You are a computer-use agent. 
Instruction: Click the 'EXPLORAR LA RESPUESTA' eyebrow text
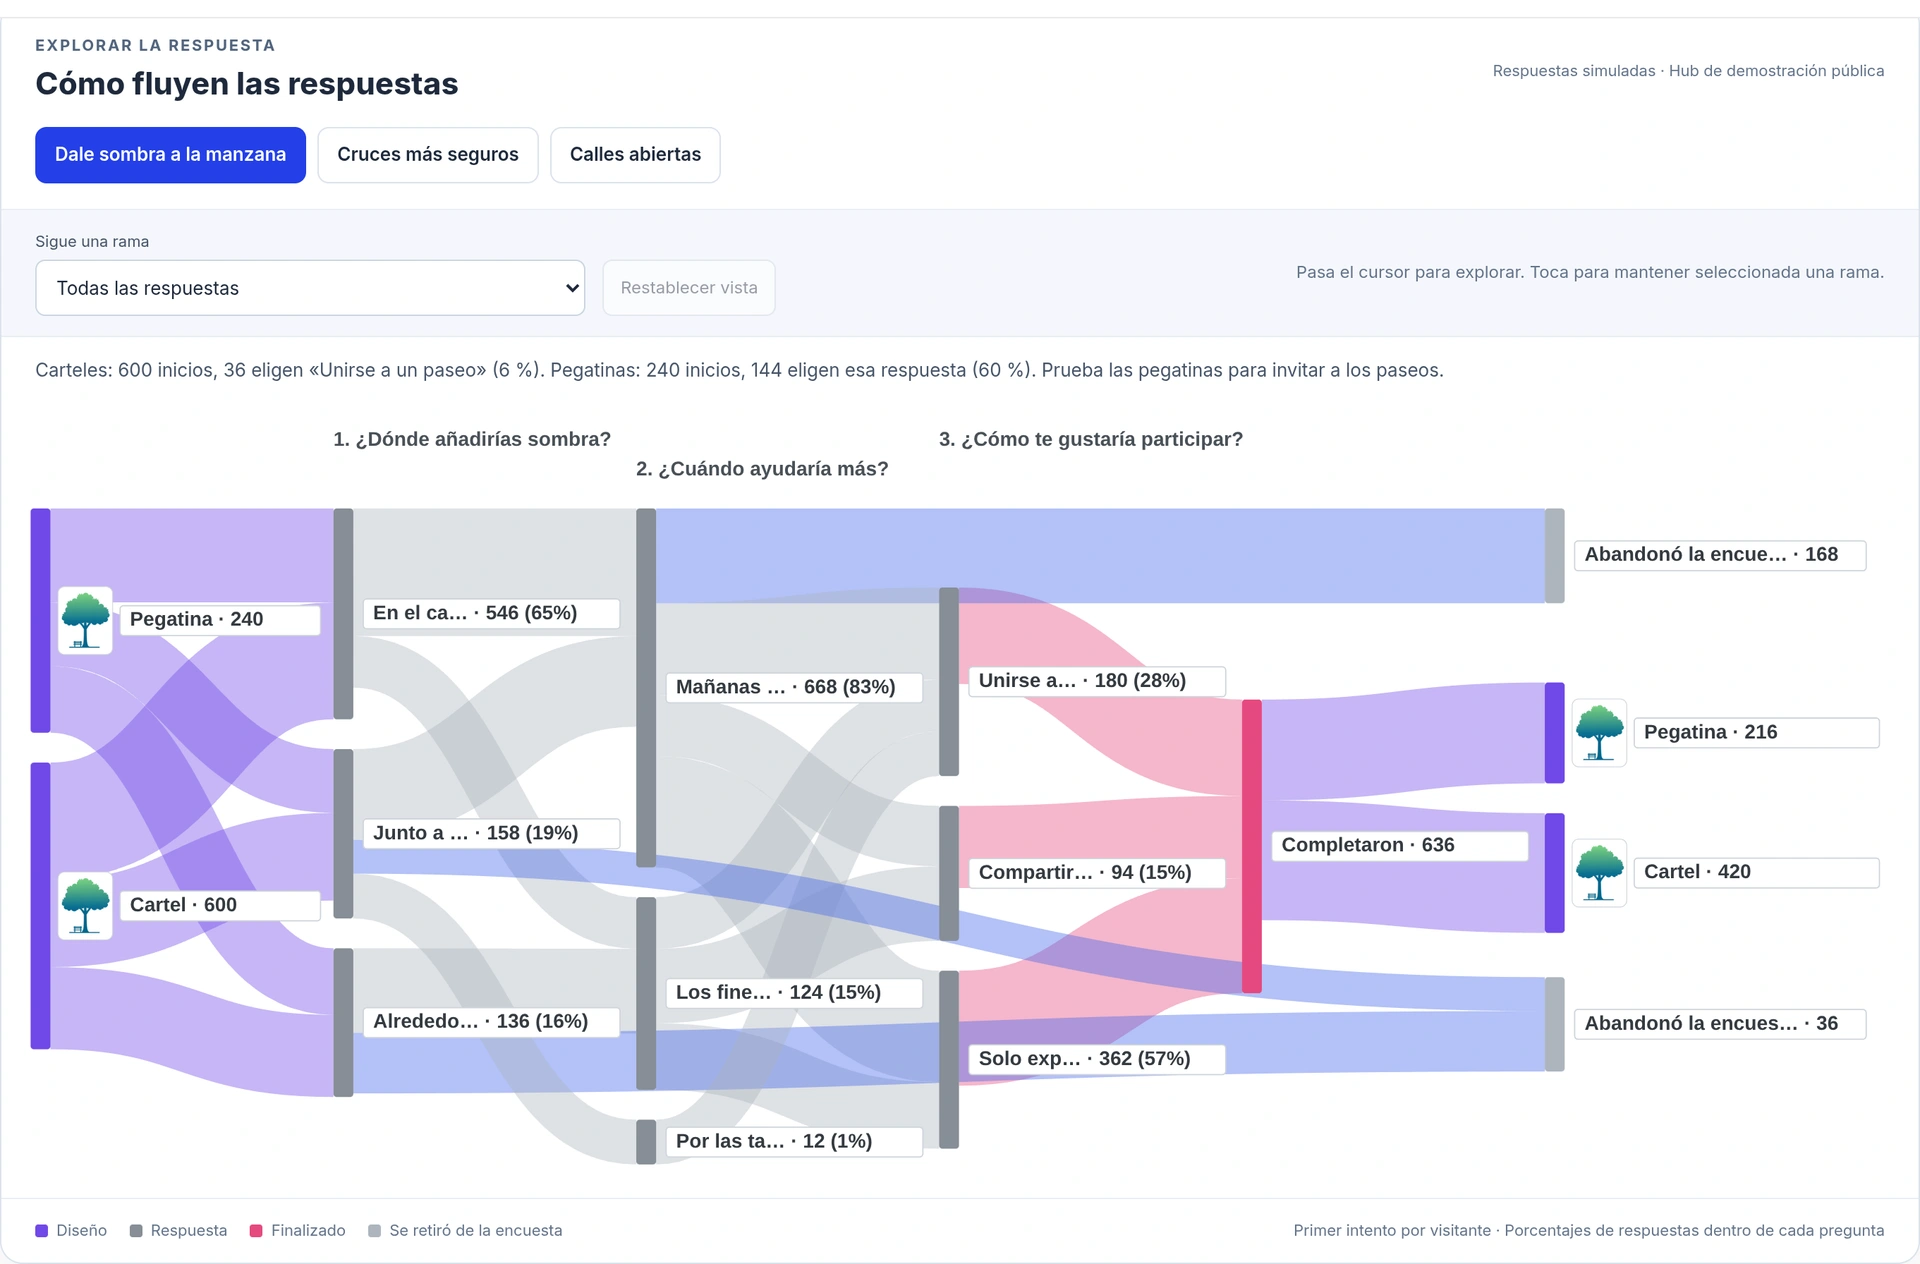click(x=155, y=46)
